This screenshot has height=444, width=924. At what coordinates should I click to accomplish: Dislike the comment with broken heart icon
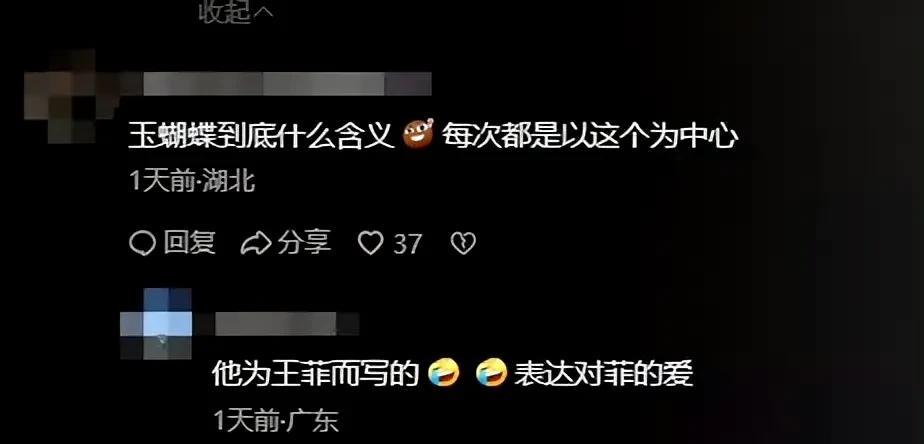pyautogui.click(x=463, y=244)
